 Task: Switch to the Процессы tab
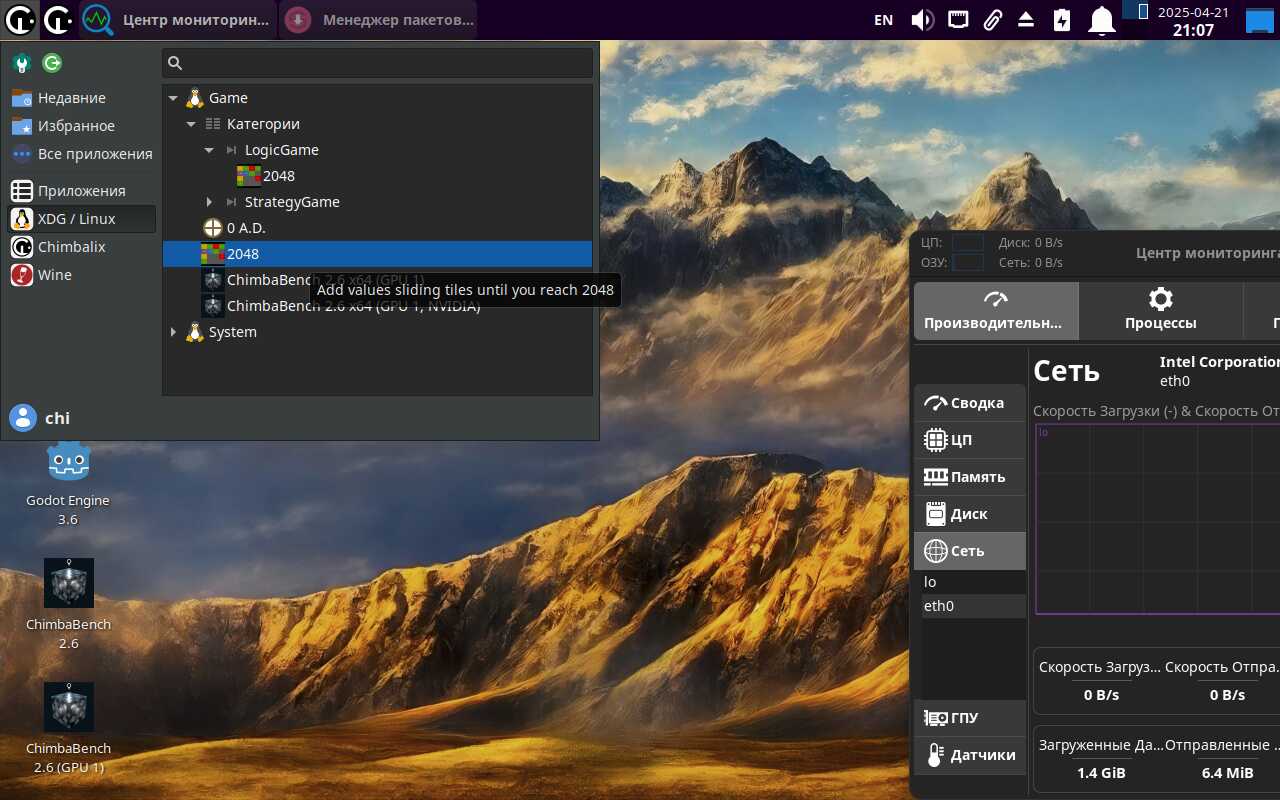point(1161,311)
